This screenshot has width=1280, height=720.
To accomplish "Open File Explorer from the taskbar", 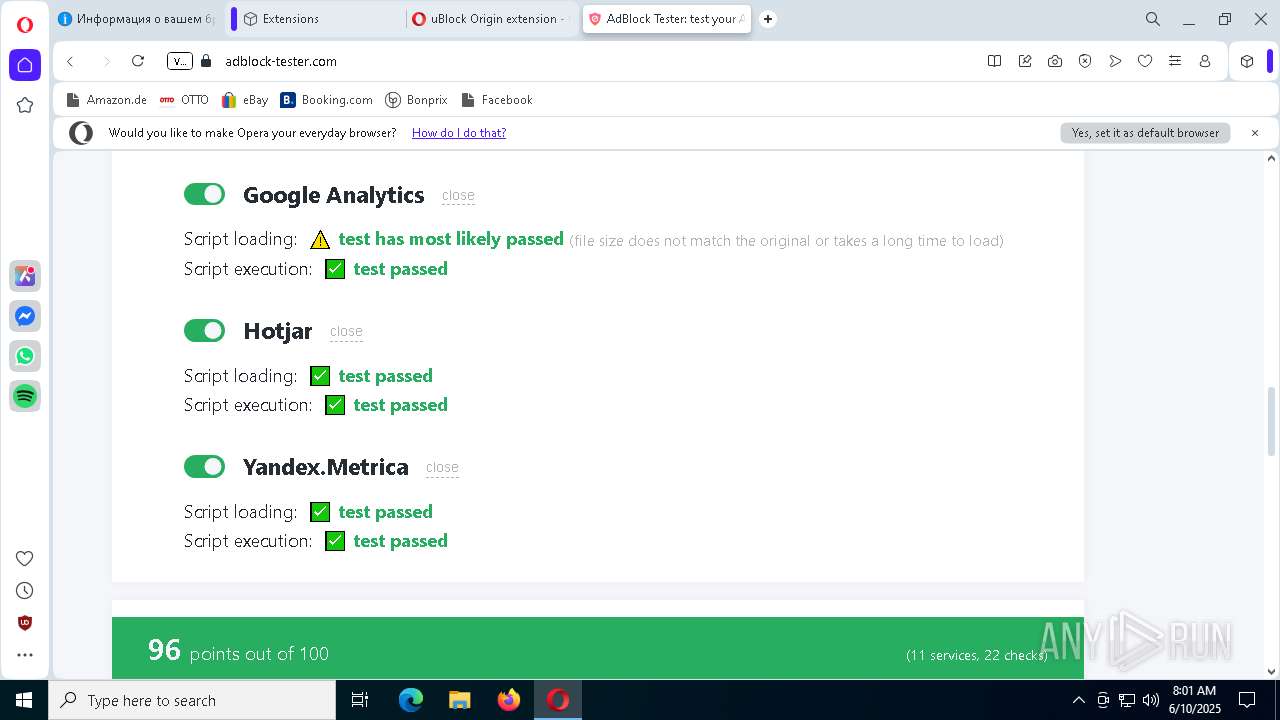I will [x=460, y=700].
